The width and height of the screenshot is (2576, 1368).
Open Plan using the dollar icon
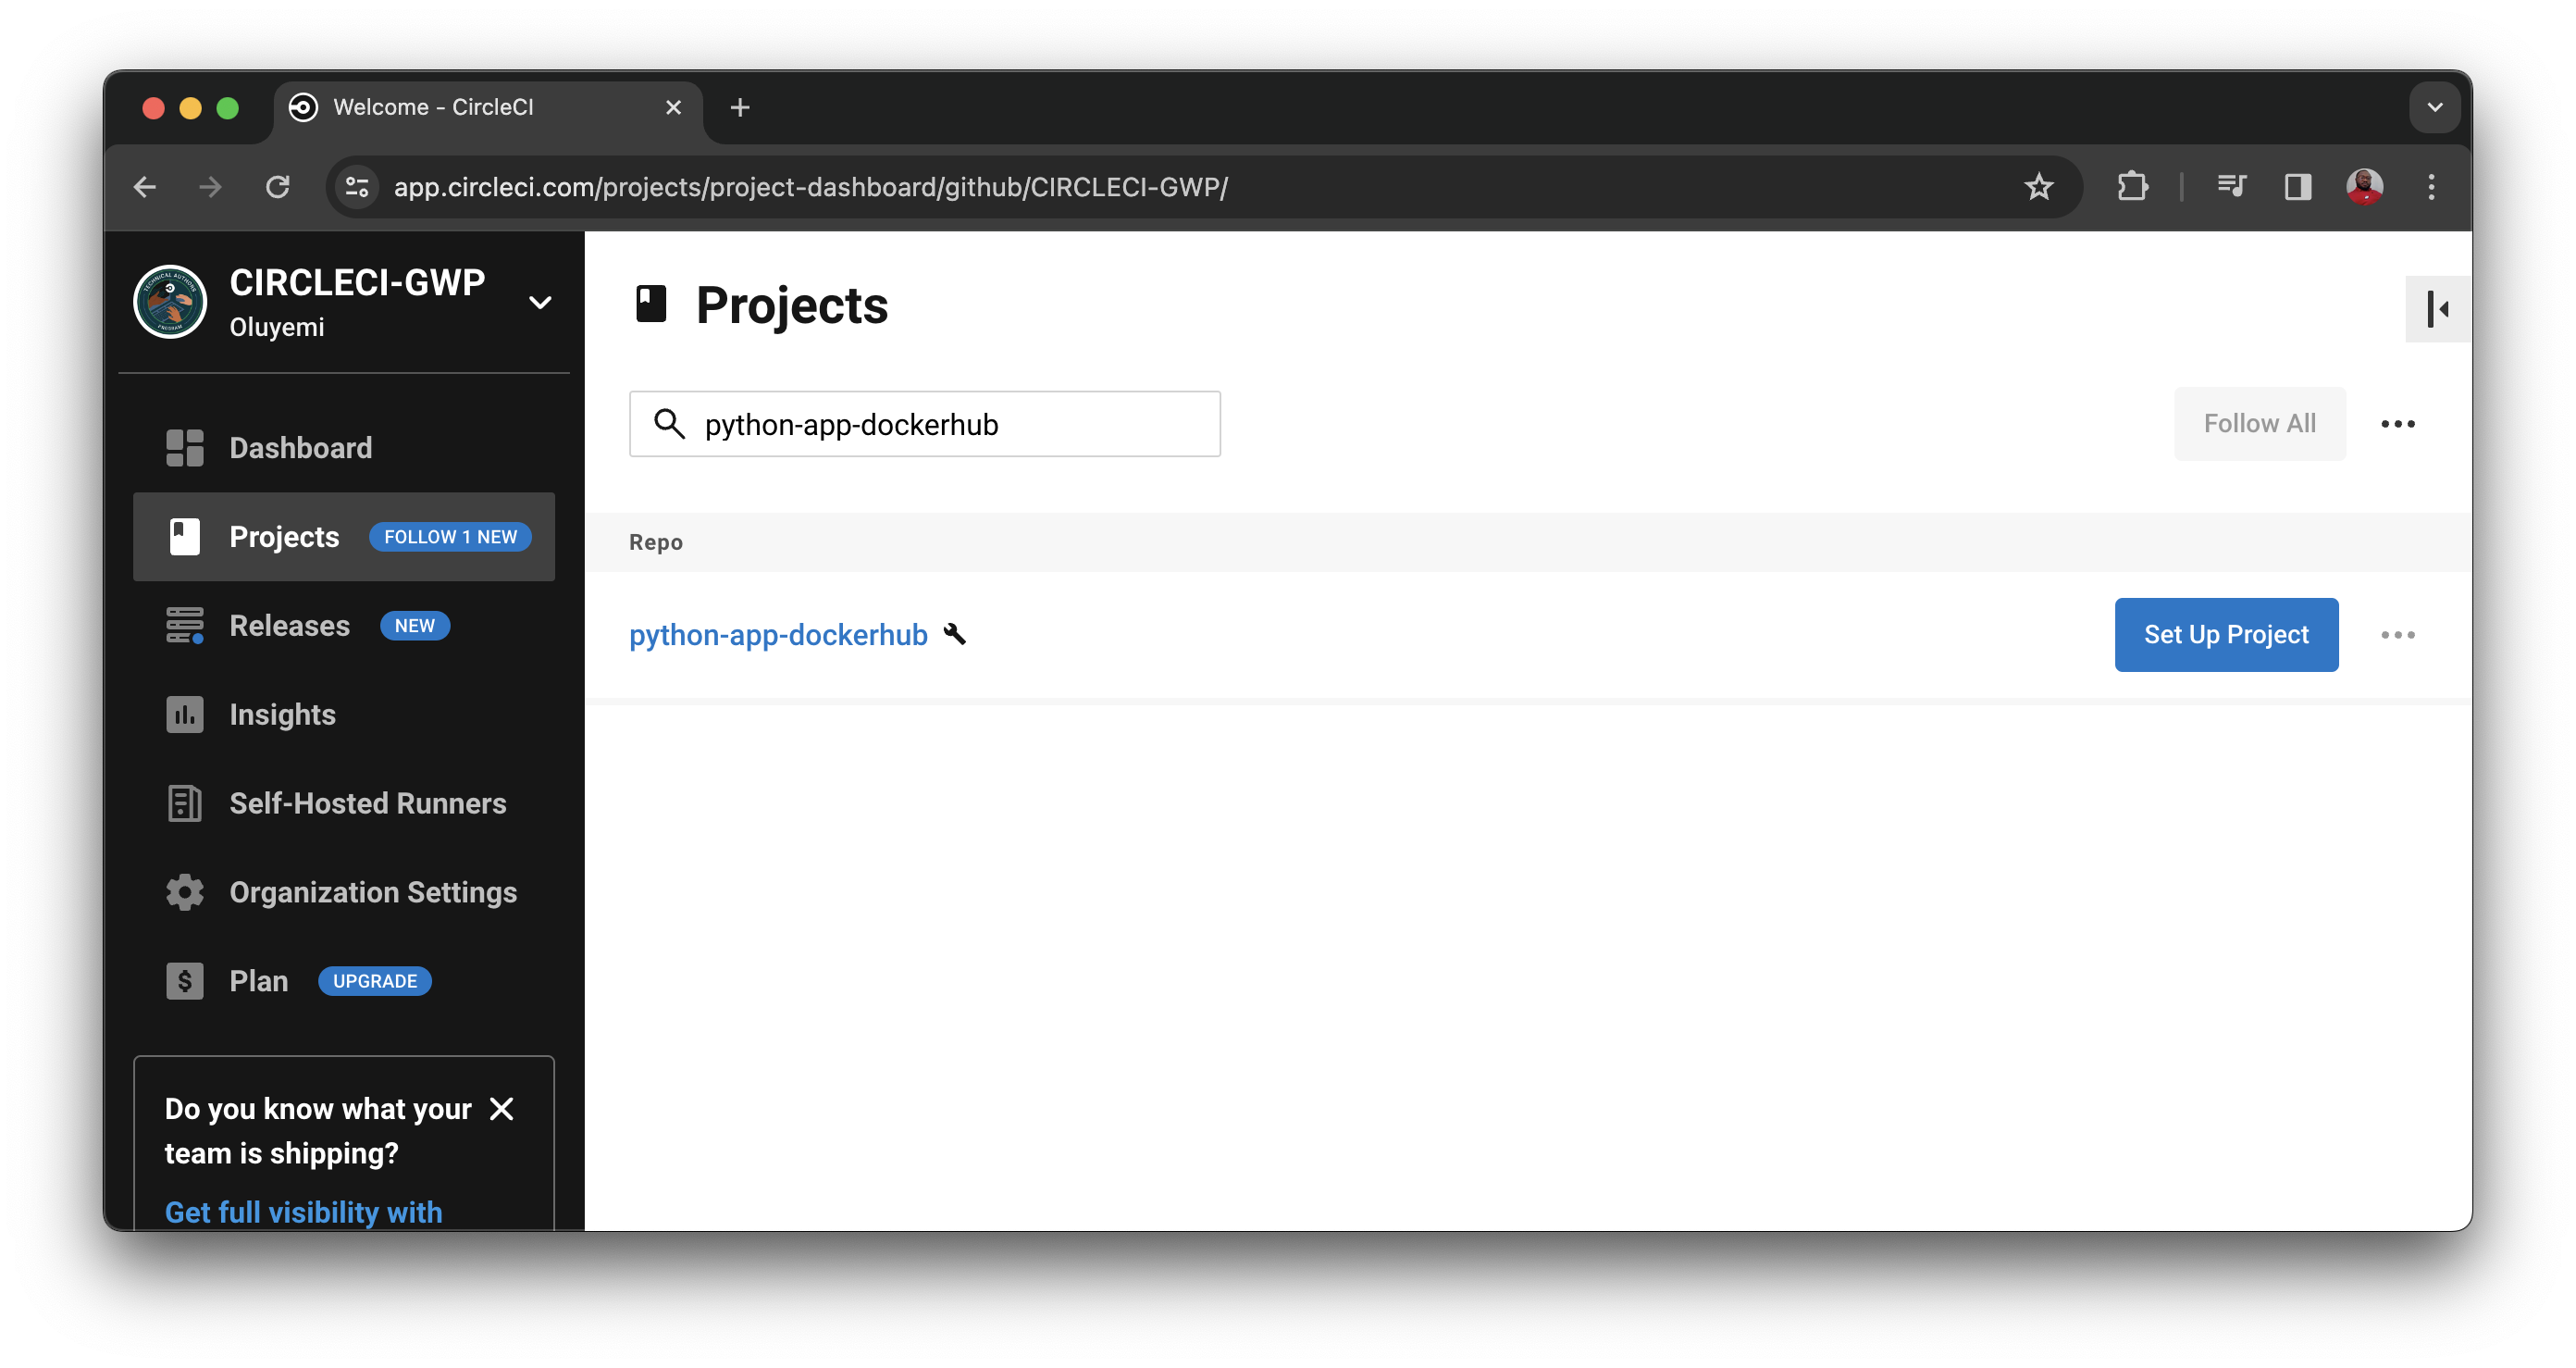pos(184,981)
